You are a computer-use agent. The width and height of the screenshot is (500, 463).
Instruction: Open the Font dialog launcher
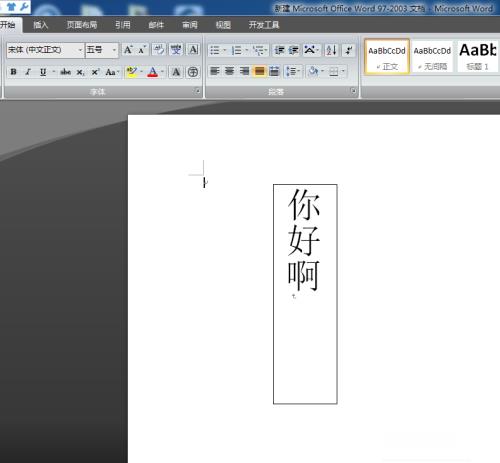(198, 91)
